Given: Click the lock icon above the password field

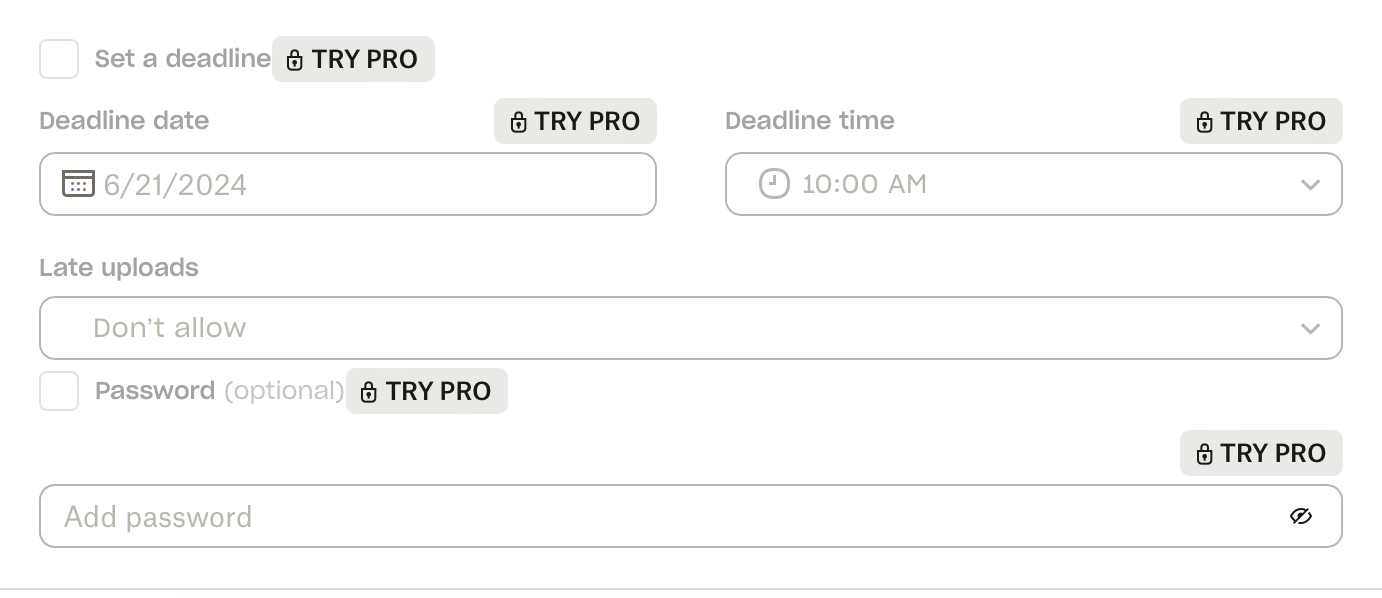Looking at the screenshot, I should point(1204,453).
